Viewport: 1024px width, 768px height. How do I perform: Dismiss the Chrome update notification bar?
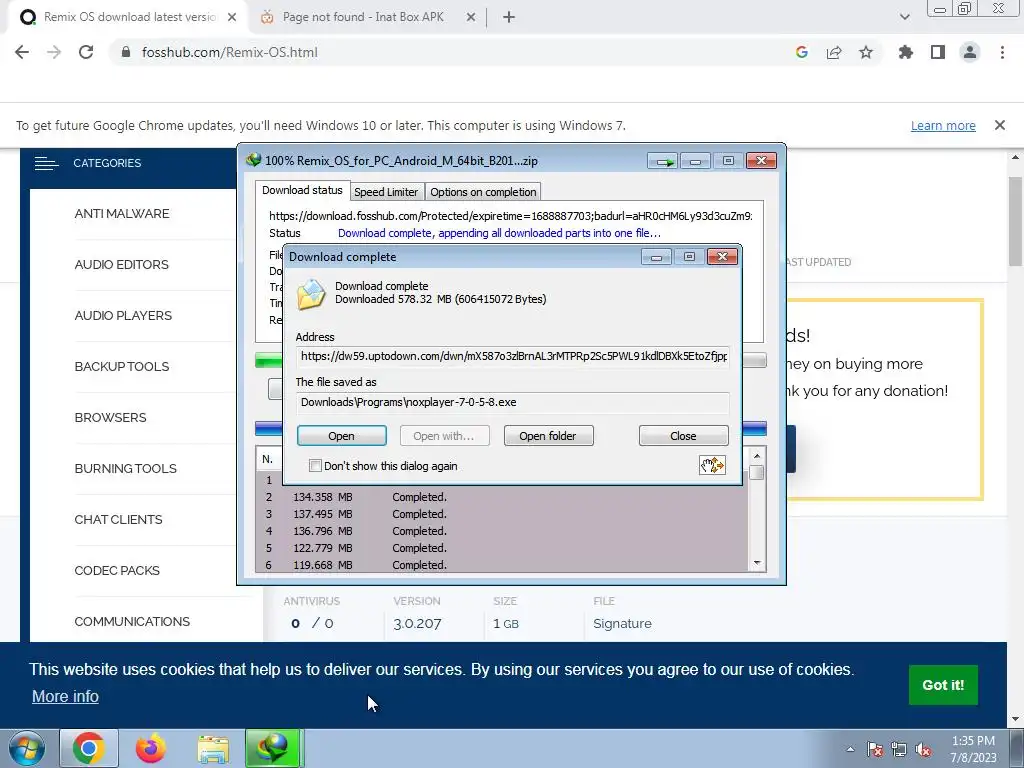(1000, 125)
